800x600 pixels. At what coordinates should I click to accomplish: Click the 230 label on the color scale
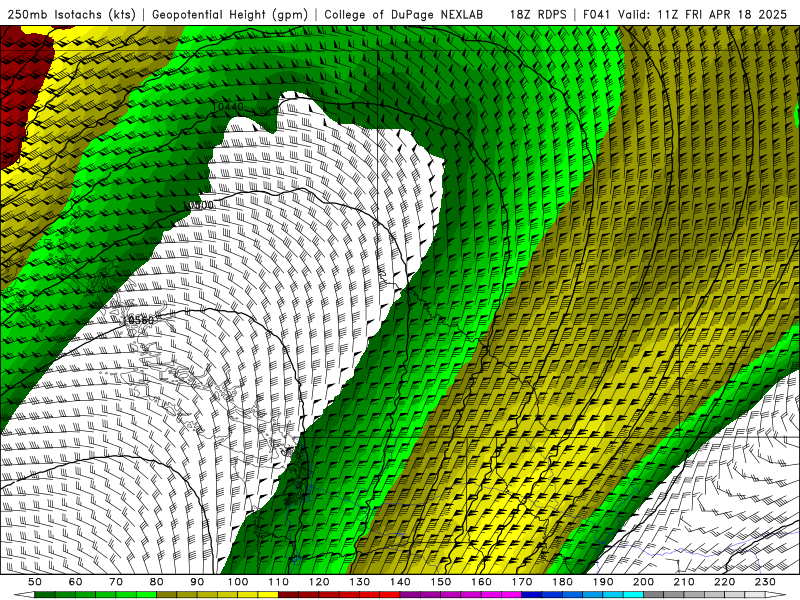coord(765,582)
